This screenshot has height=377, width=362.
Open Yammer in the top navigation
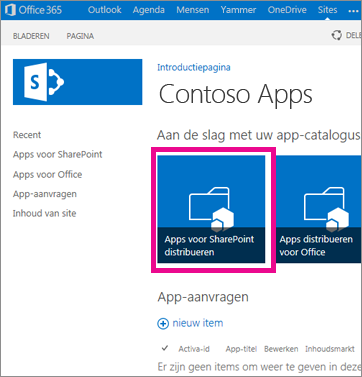tap(238, 10)
